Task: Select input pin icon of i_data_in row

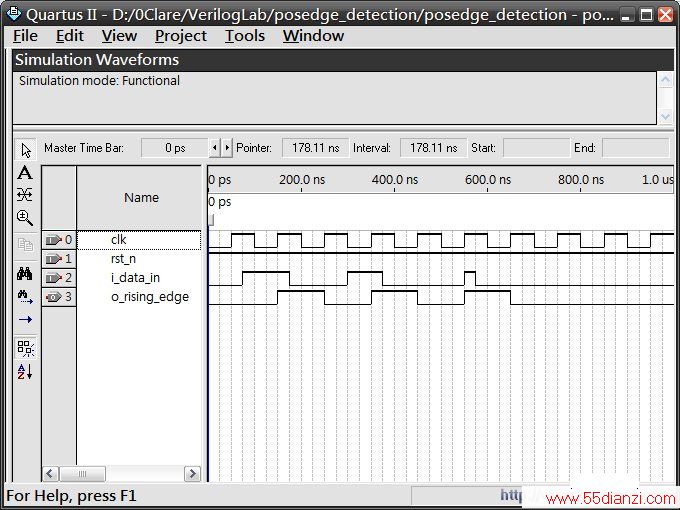Action: [x=54, y=278]
